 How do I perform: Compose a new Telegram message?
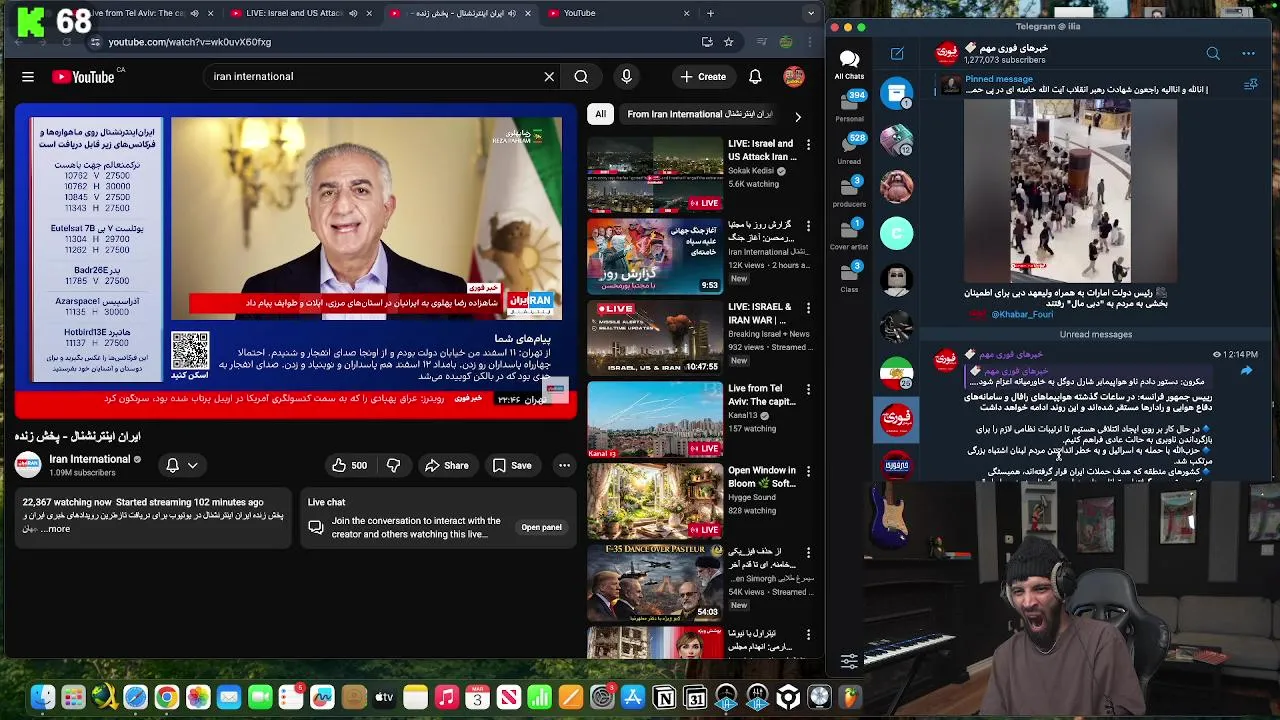[897, 53]
